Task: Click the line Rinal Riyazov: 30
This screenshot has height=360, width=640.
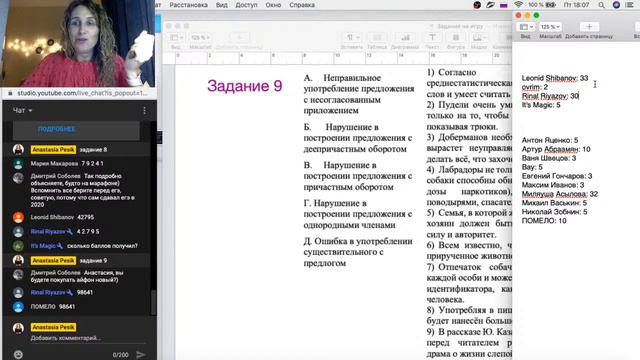Action: [550, 96]
